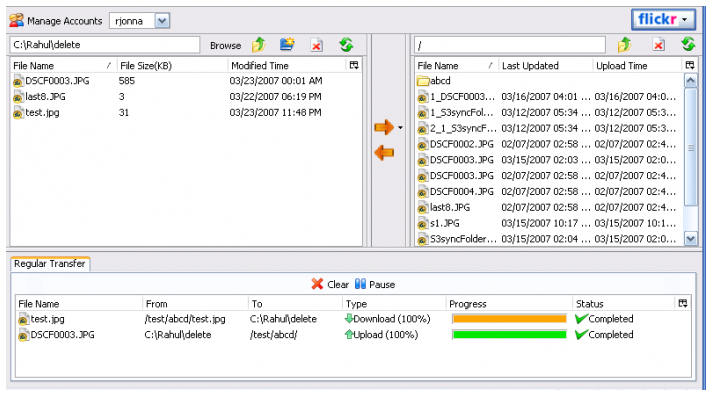
Task: Select remote file 1_DSCF0003...
Action: [x=549, y=97]
